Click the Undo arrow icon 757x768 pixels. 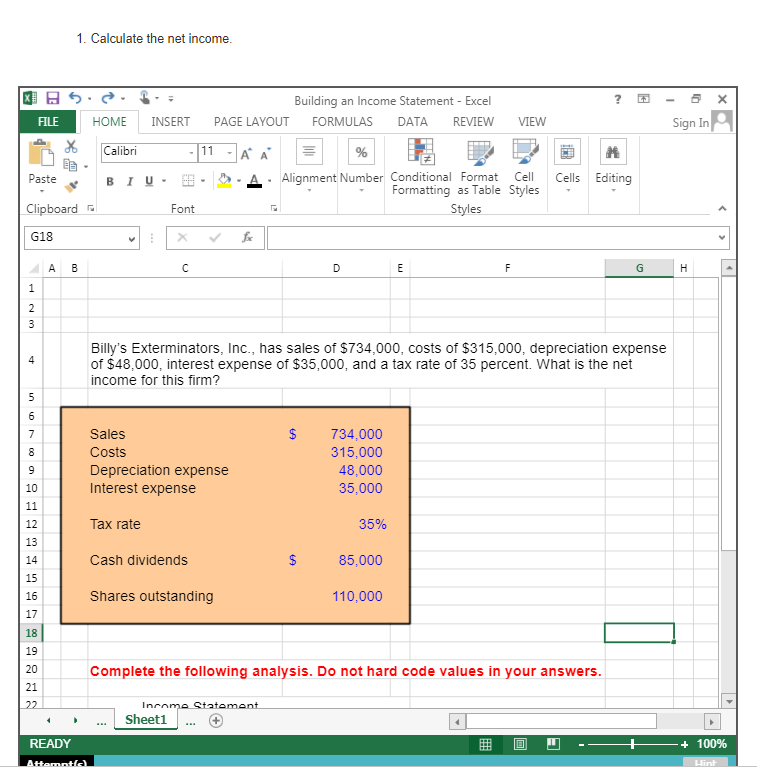(x=75, y=98)
